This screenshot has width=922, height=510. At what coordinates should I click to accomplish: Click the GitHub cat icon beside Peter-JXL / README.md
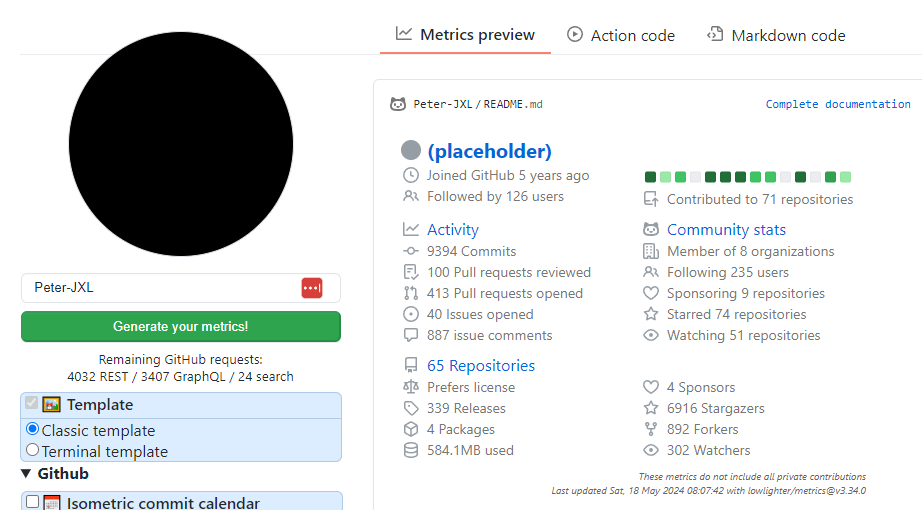tap(398, 105)
